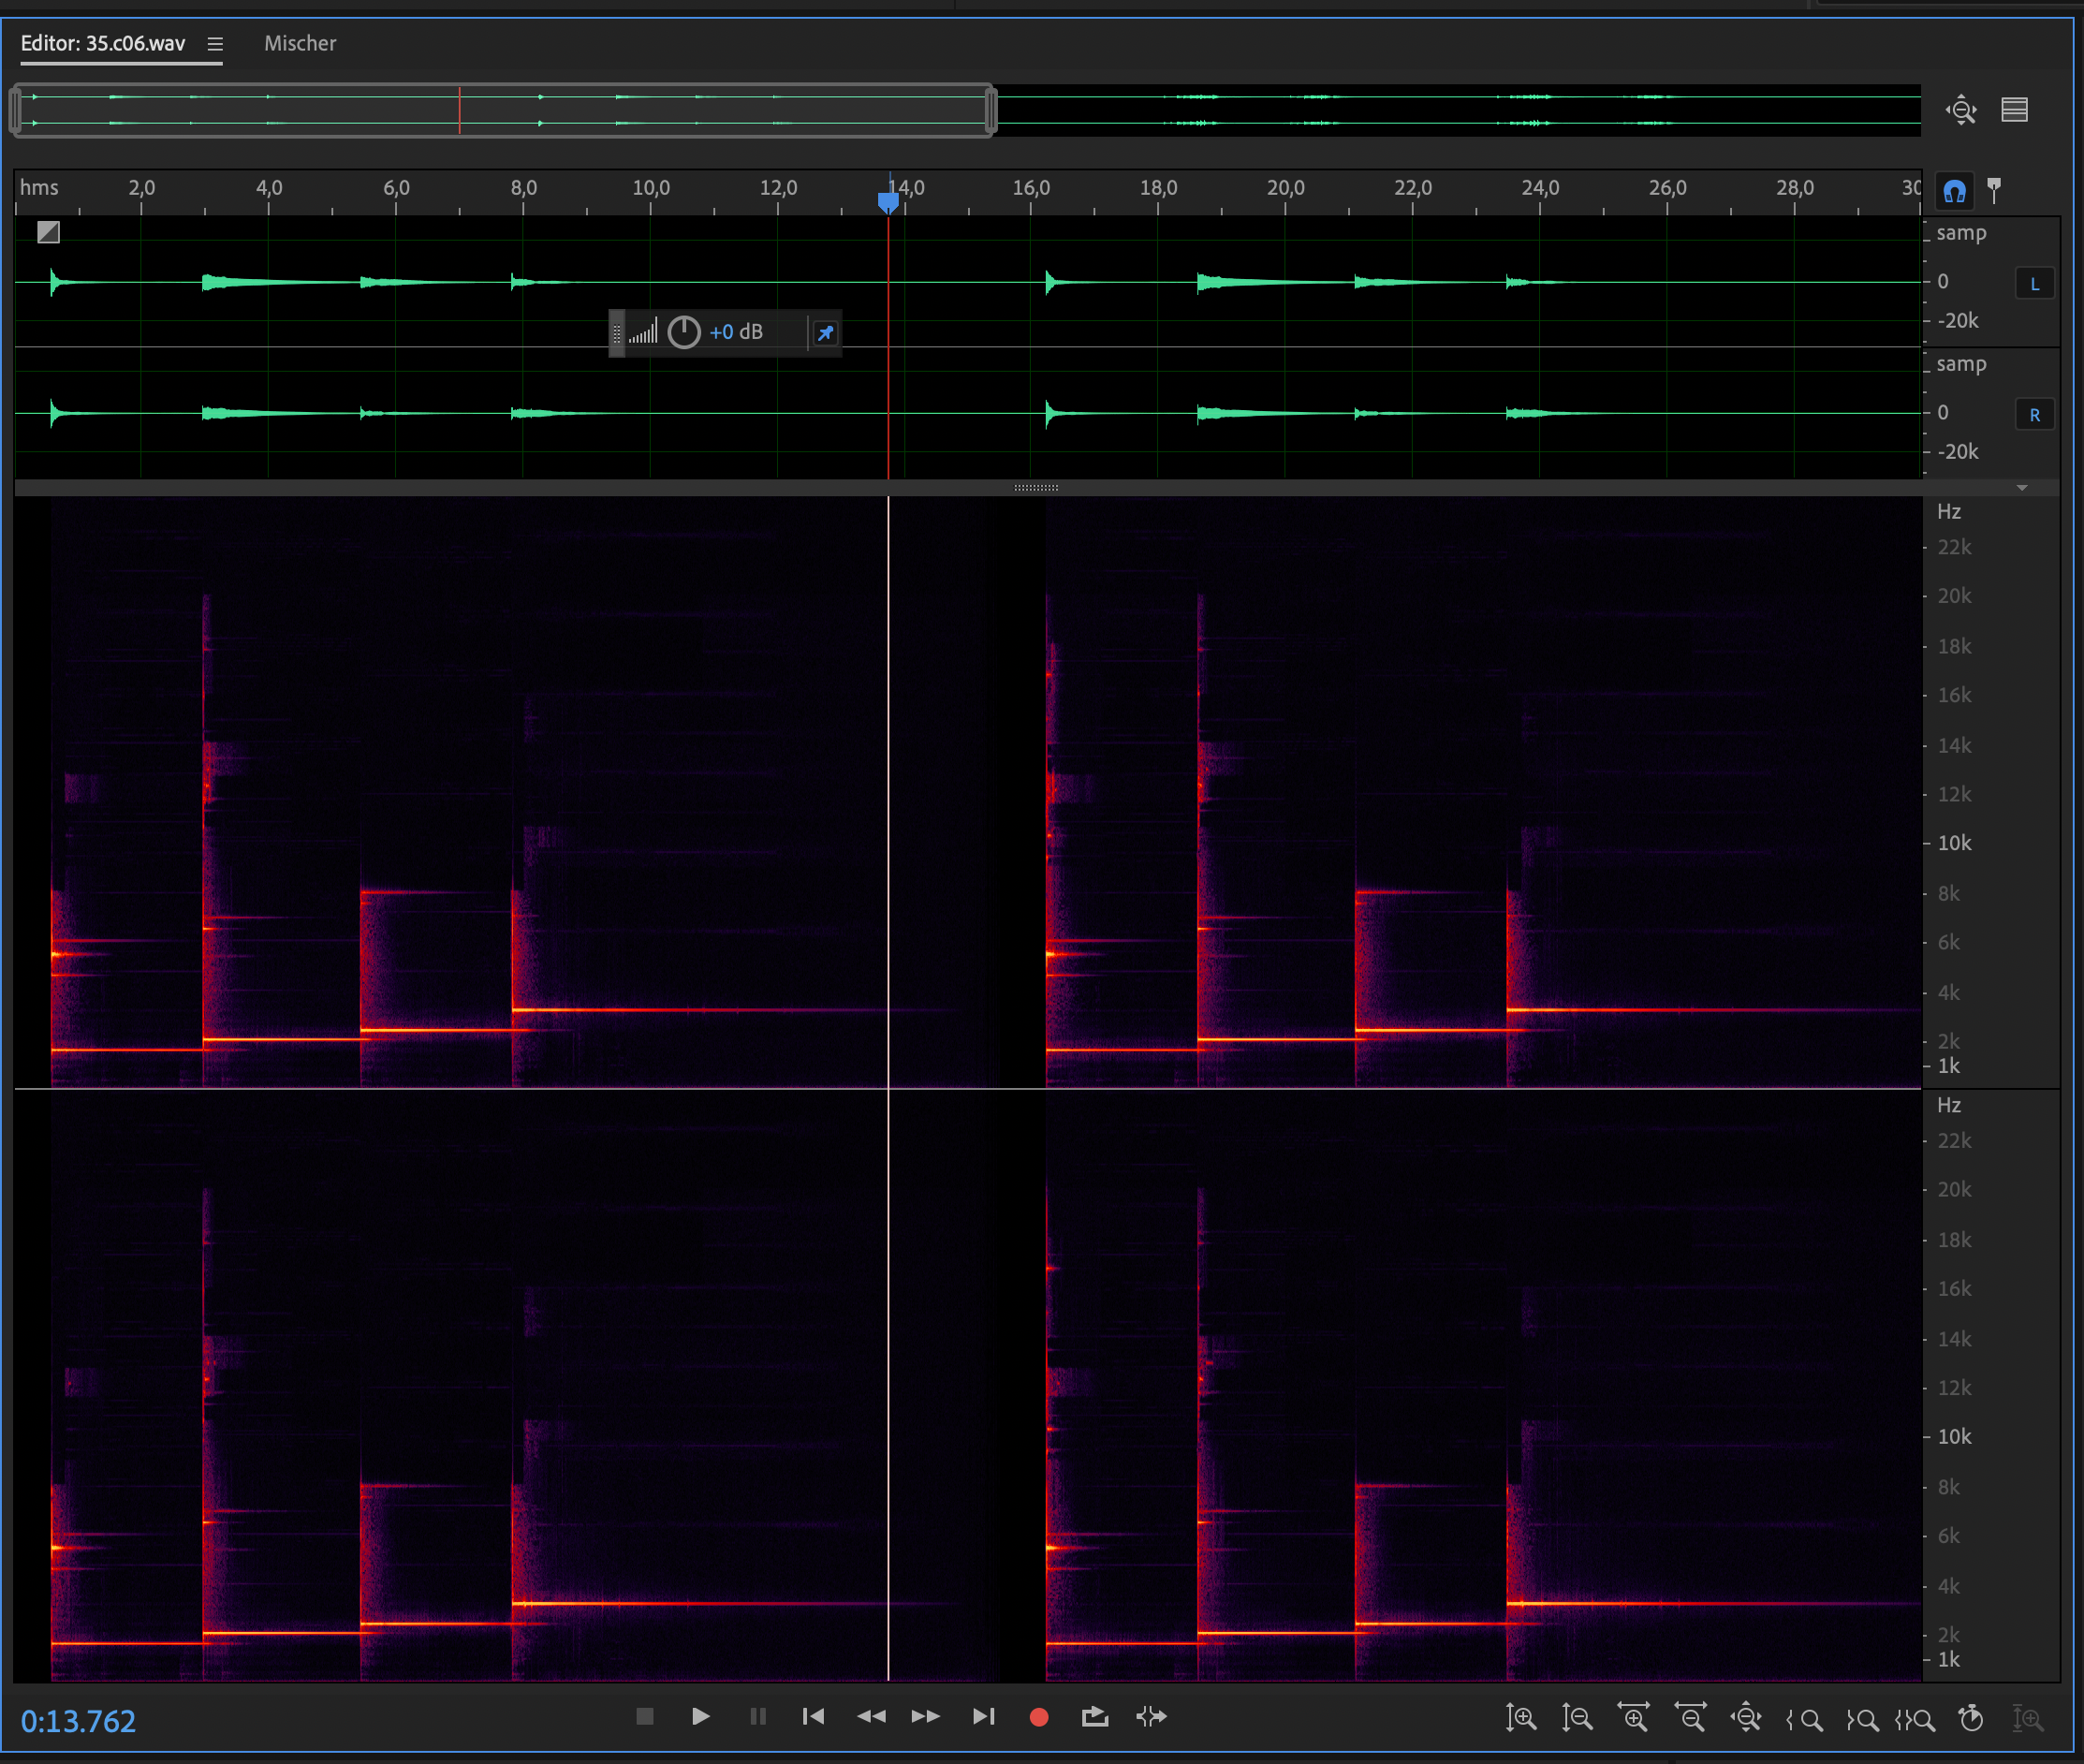Toggle the right channel R button

pyautogui.click(x=2034, y=415)
